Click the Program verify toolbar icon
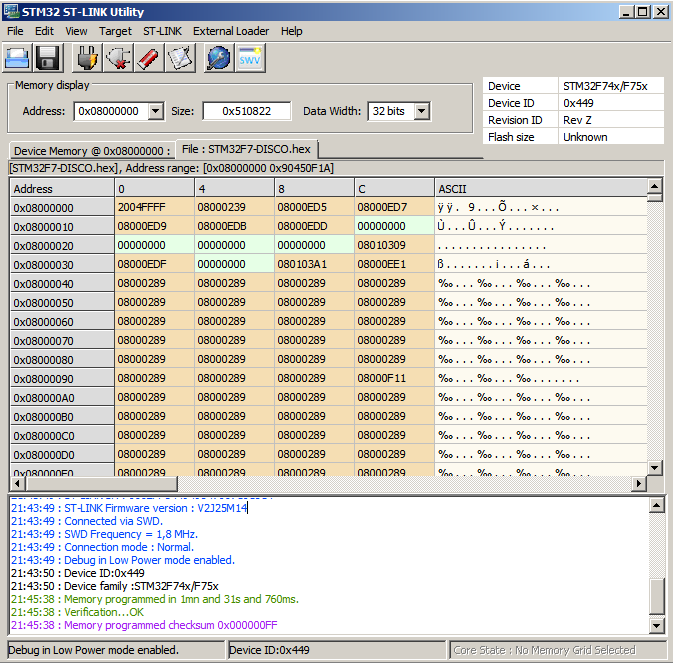The width and height of the screenshot is (673, 663). 179,58
